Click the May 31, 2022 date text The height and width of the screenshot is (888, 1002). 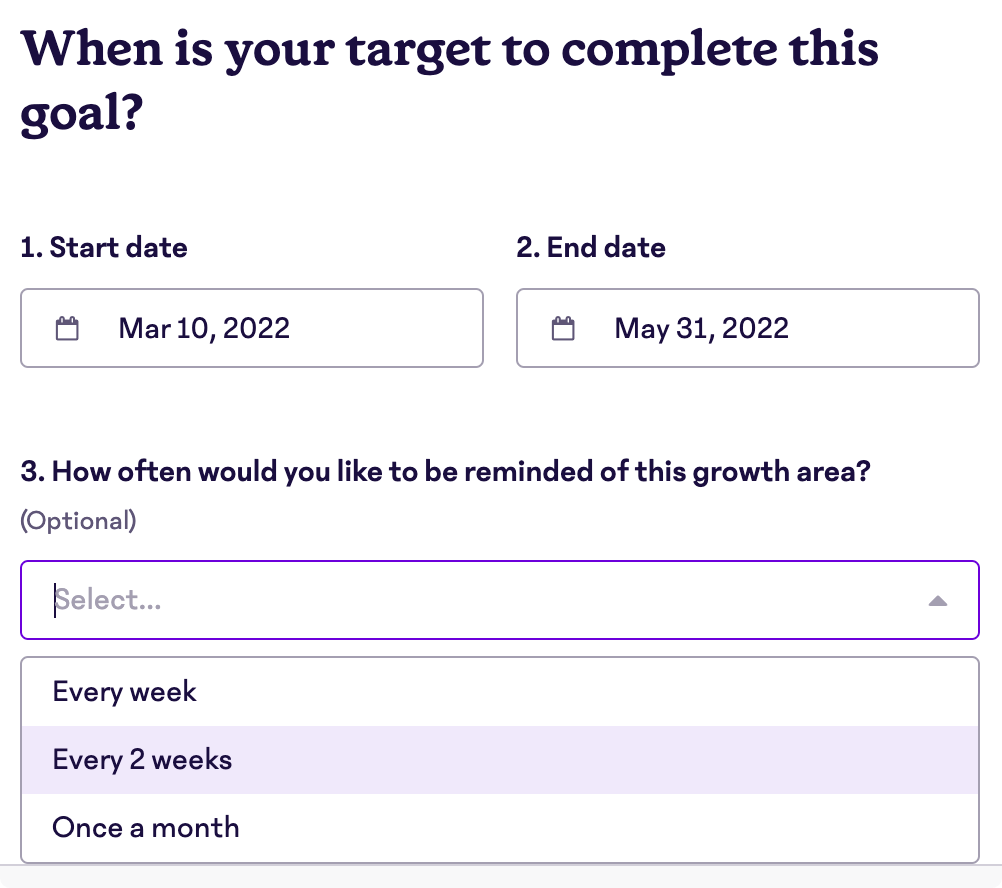pyautogui.click(x=701, y=328)
